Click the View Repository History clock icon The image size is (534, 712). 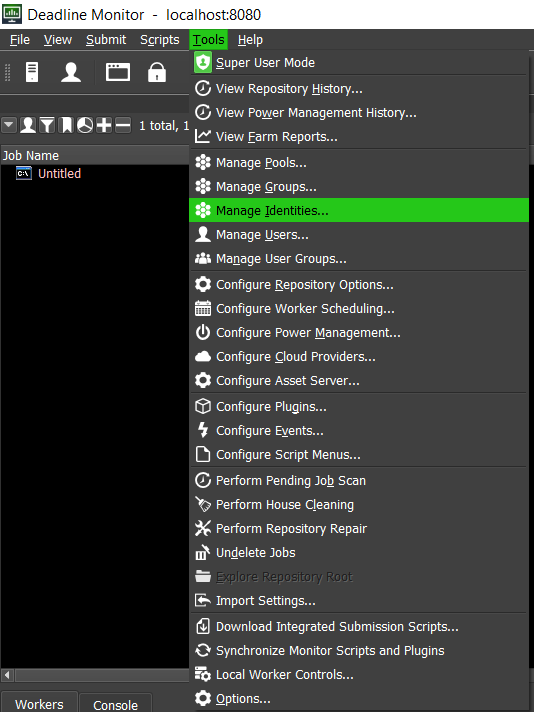click(203, 89)
